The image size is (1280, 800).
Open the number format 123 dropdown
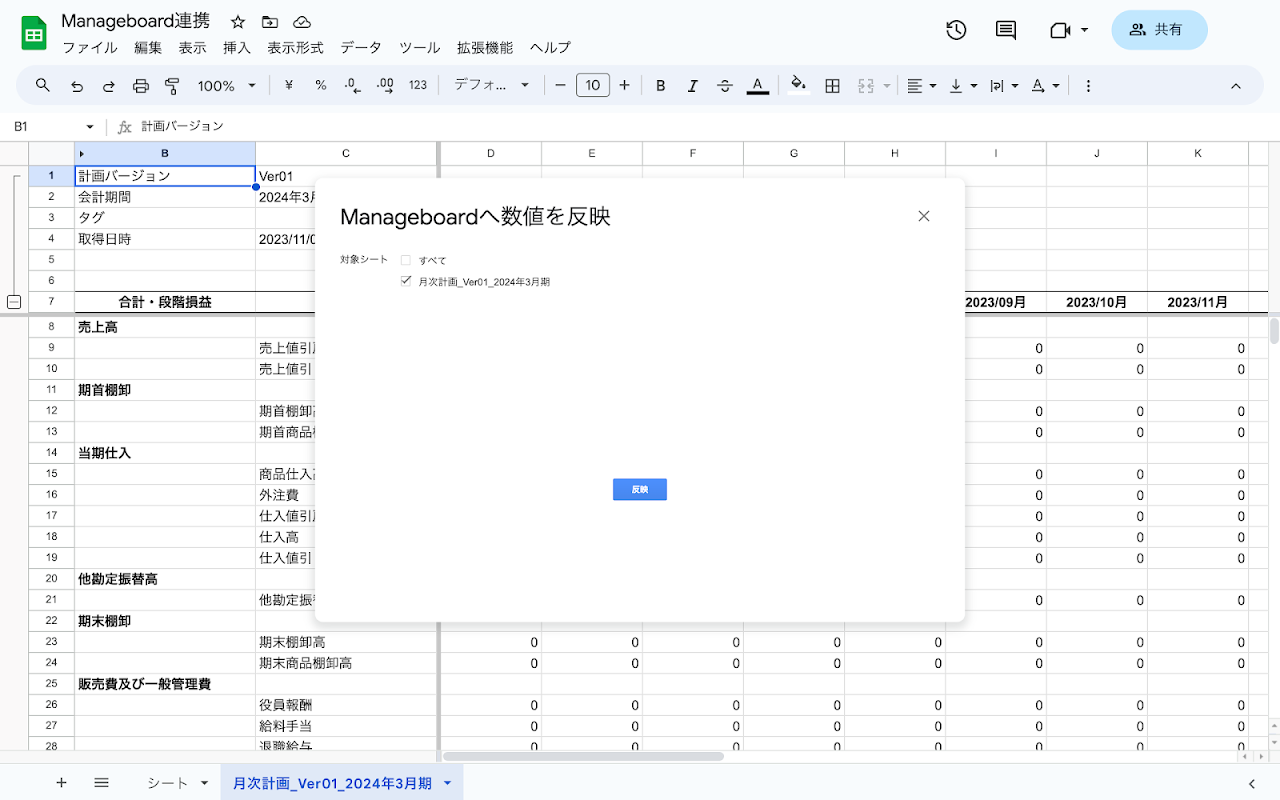[x=418, y=86]
